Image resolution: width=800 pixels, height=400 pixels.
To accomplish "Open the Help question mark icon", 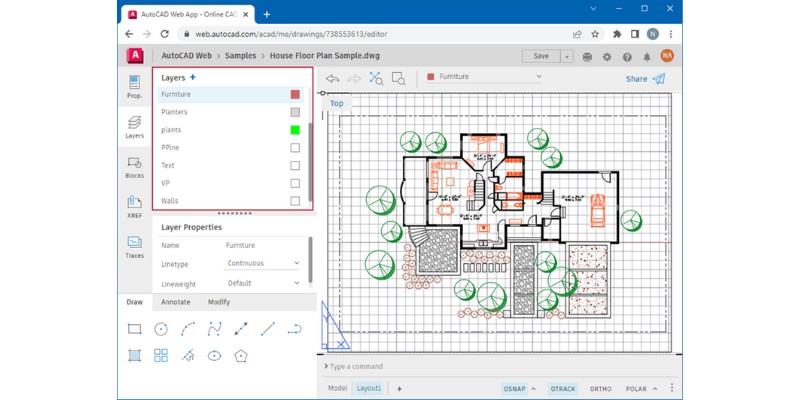I will click(627, 57).
